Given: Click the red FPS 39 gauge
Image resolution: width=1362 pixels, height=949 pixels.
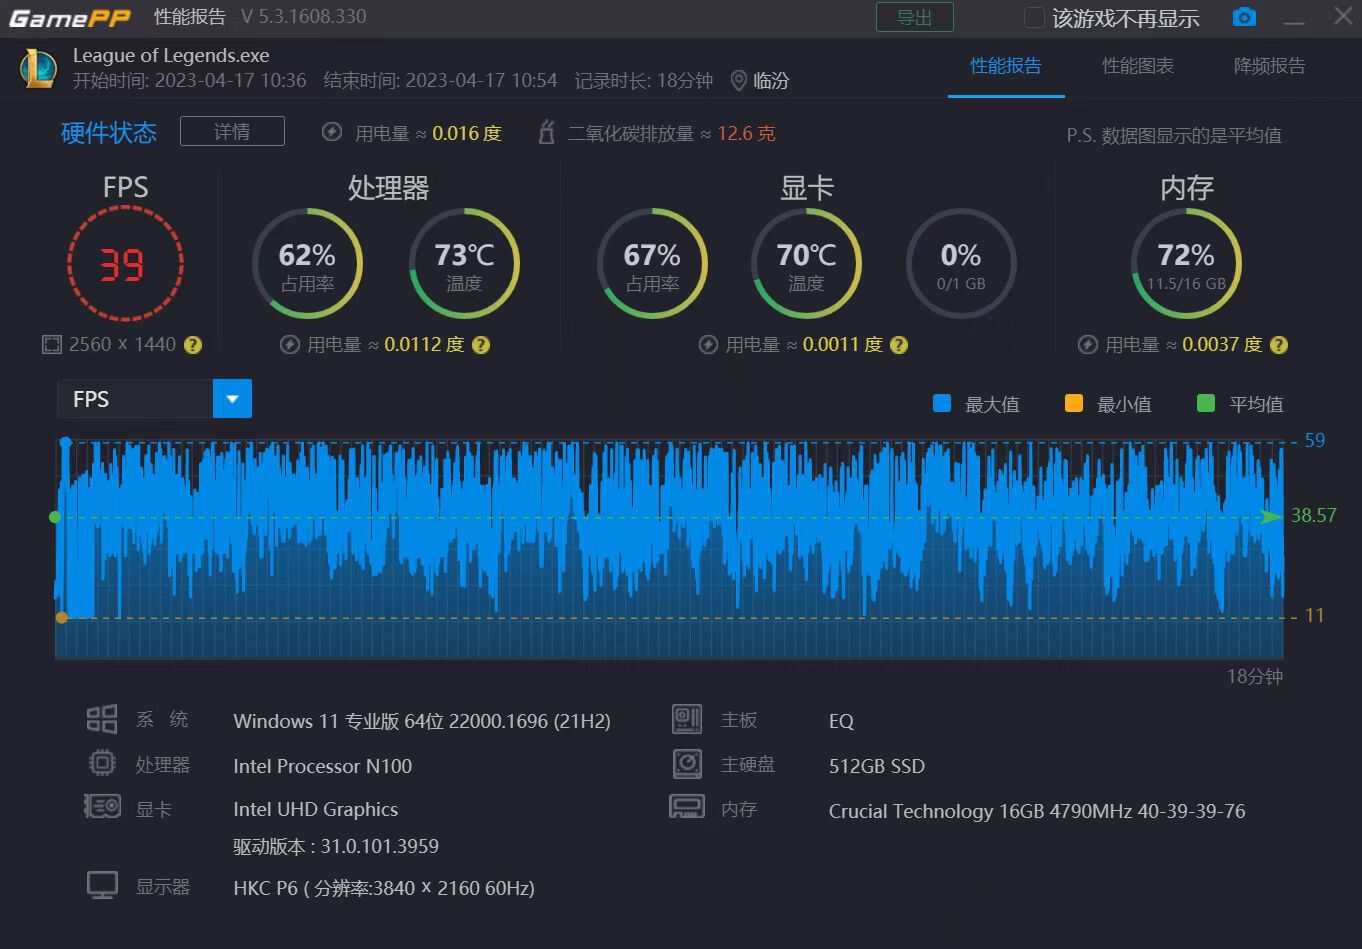Looking at the screenshot, I should (x=125, y=264).
